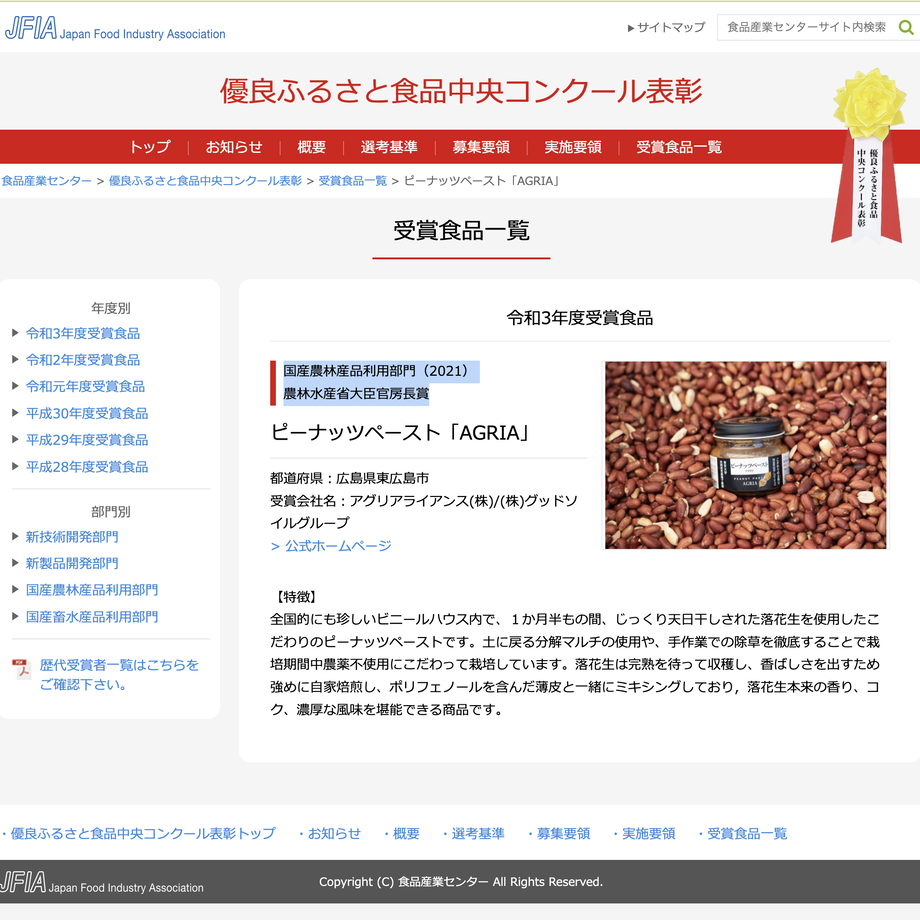Open the サイトマップ link

point(667,27)
